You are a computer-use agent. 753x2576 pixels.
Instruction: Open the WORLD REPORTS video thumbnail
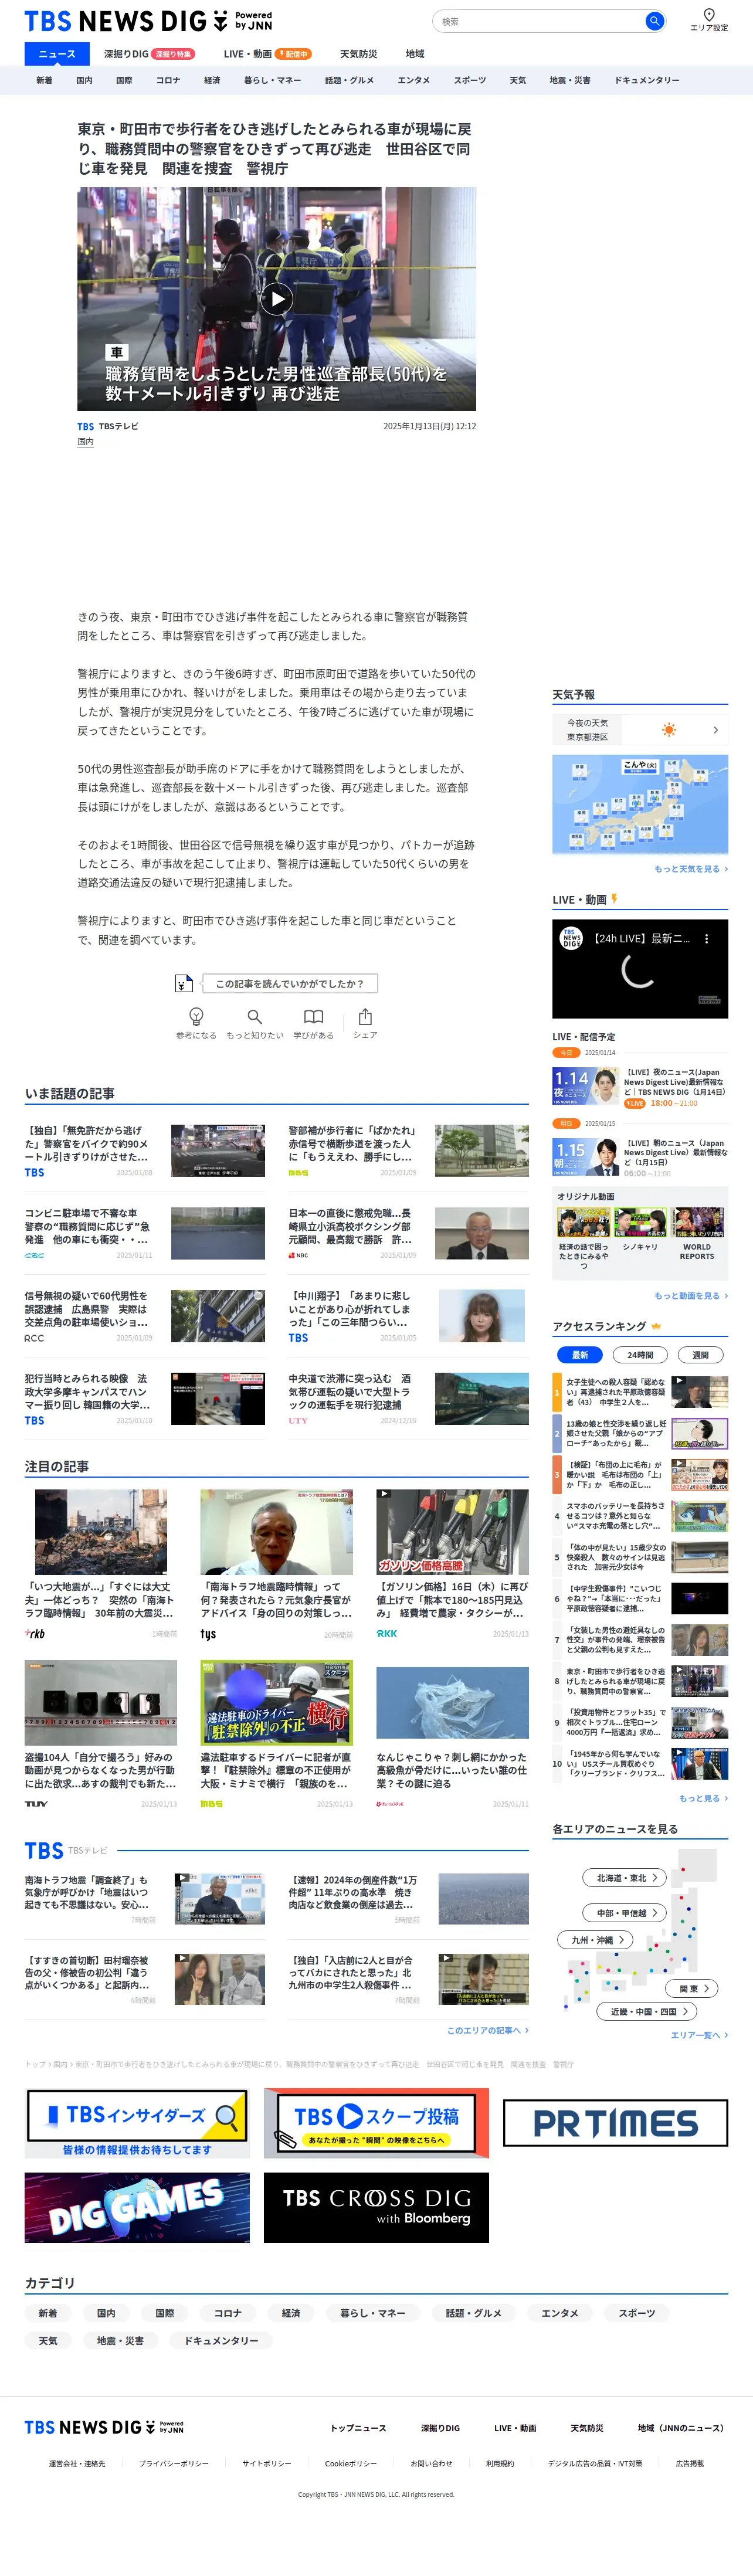[x=697, y=1222]
